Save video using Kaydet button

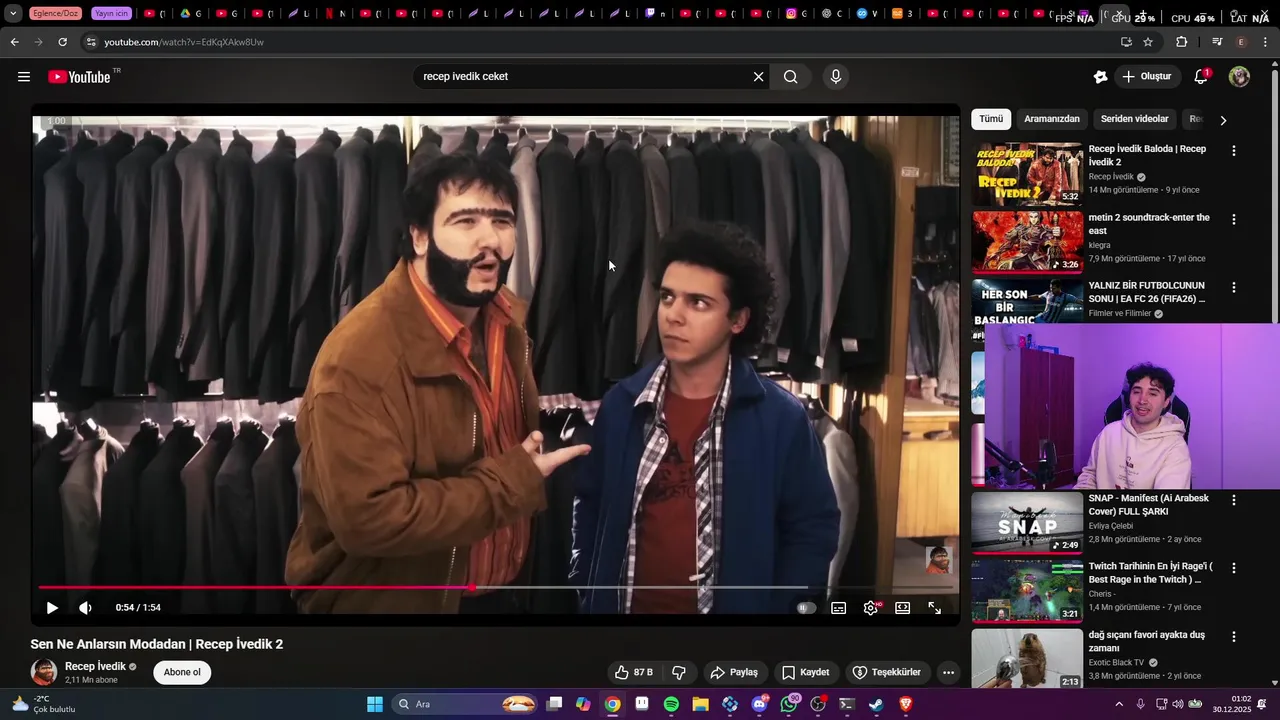pos(806,672)
